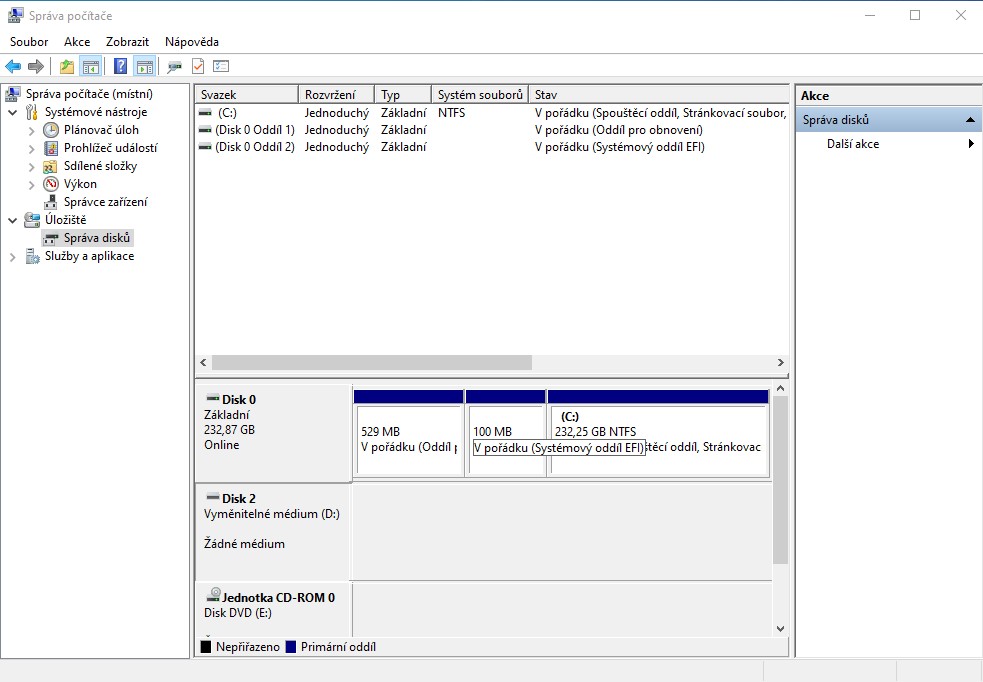Click the checkmark properties toolbar icon

tap(197, 66)
